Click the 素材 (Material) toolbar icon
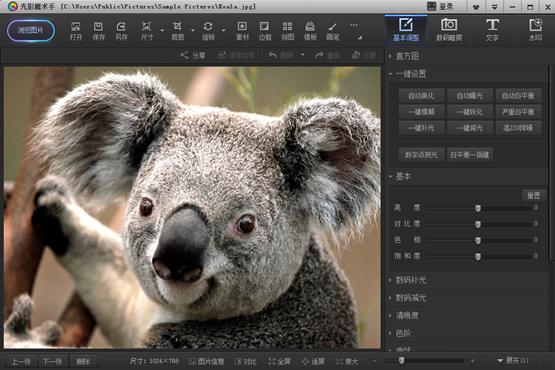555x370 pixels. 242,31
